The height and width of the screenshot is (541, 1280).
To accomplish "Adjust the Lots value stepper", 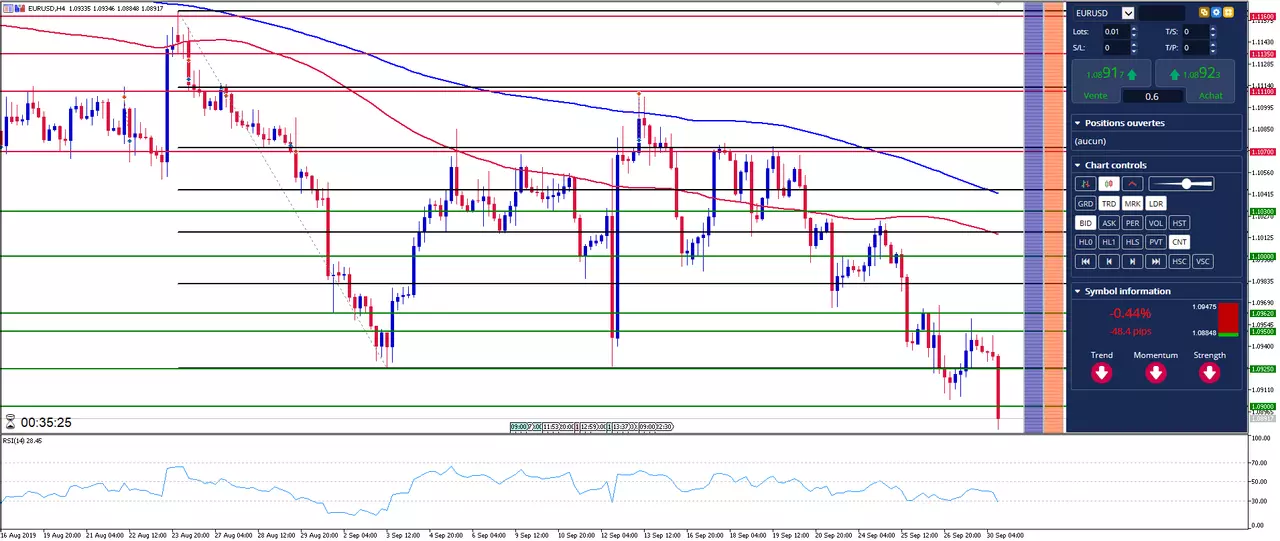I will tap(1134, 31).
